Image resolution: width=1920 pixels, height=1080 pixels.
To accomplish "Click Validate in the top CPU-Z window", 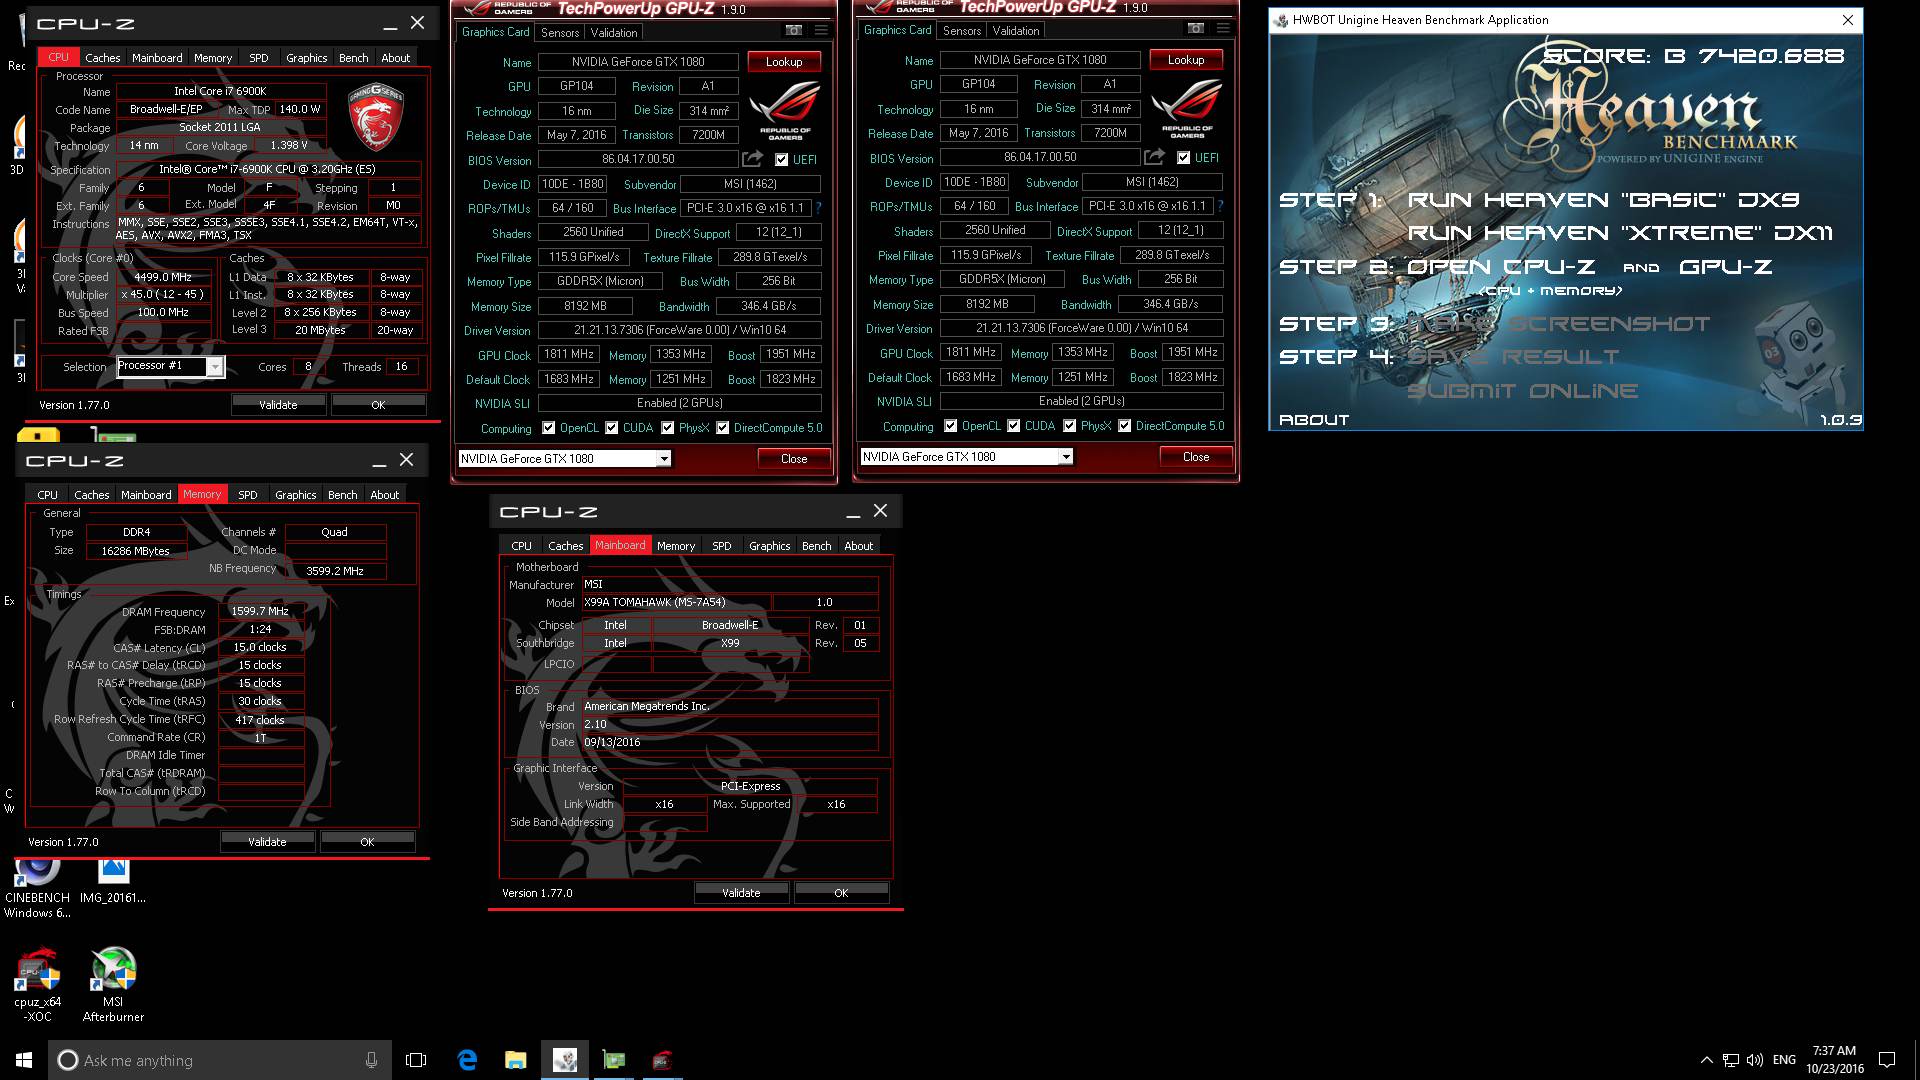I will pyautogui.click(x=278, y=405).
